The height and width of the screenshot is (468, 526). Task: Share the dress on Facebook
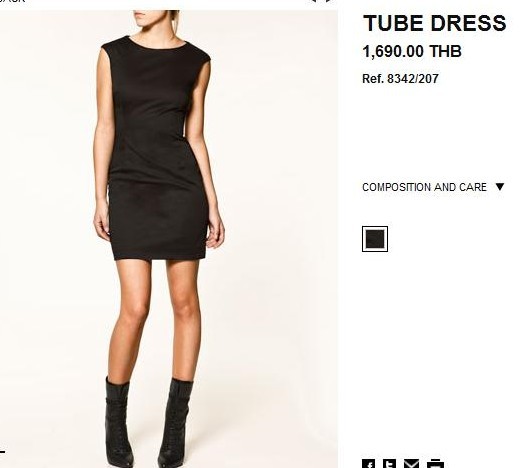pyautogui.click(x=368, y=464)
